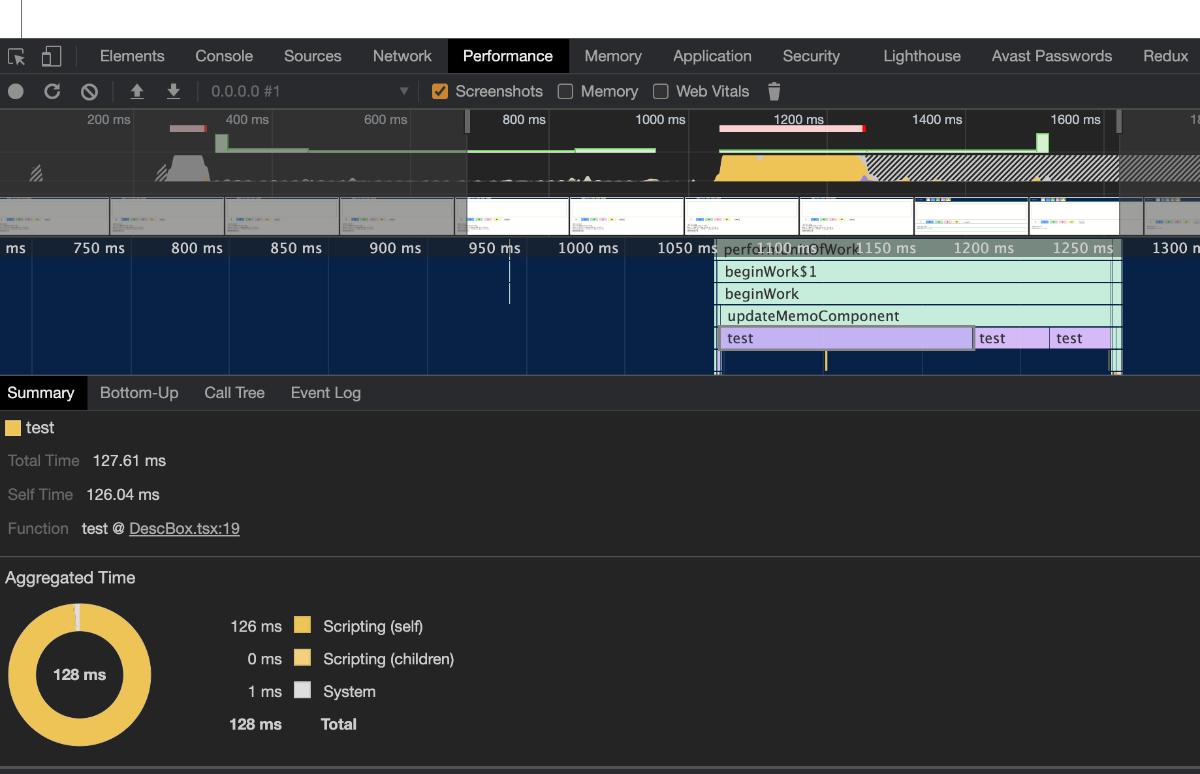Select the Performance tab
Viewport: 1200px width, 774px height.
click(508, 56)
